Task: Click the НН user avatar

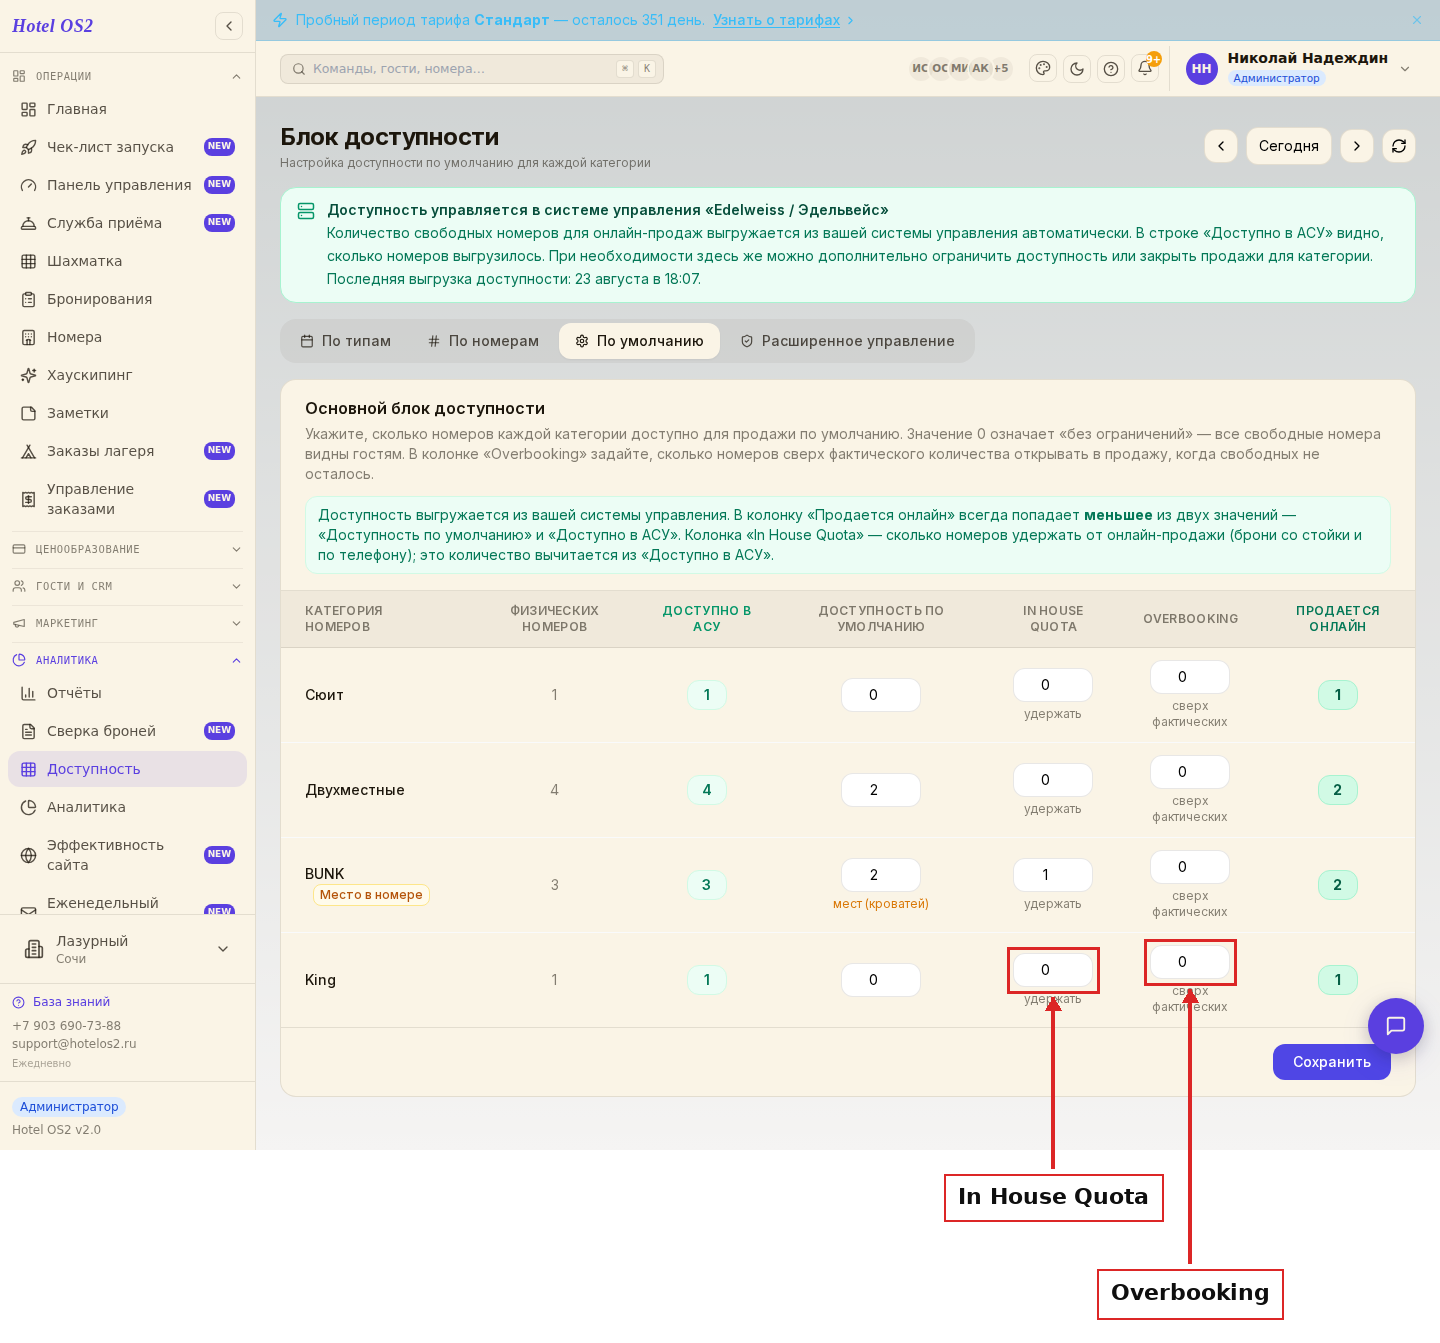Action: click(1202, 69)
